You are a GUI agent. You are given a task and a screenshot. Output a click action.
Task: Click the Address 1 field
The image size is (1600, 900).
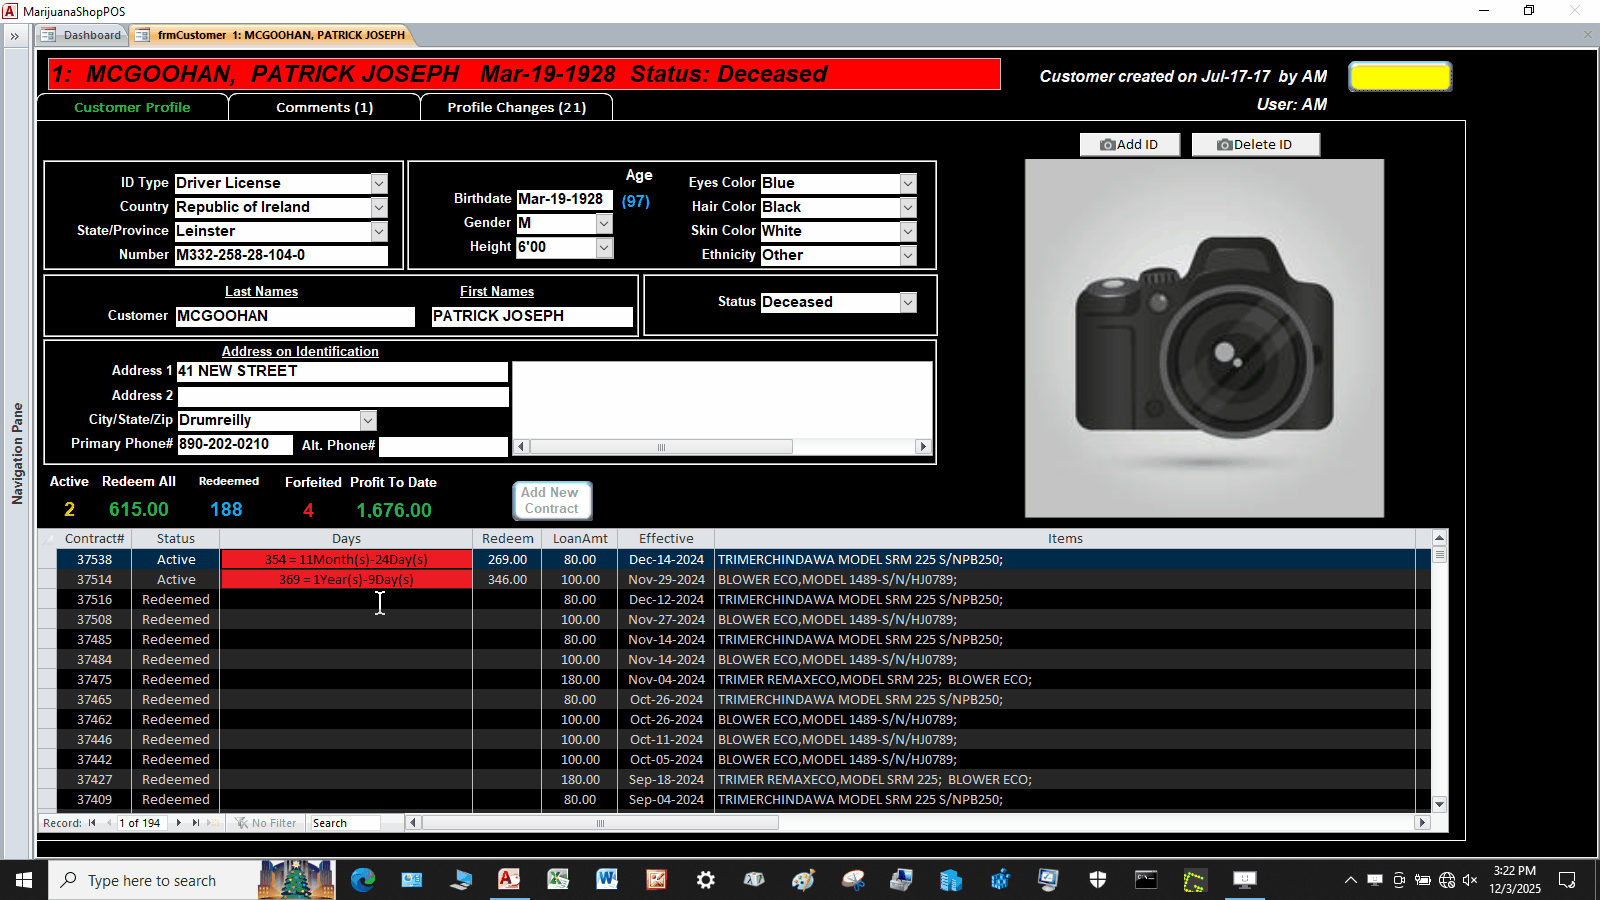(342, 371)
